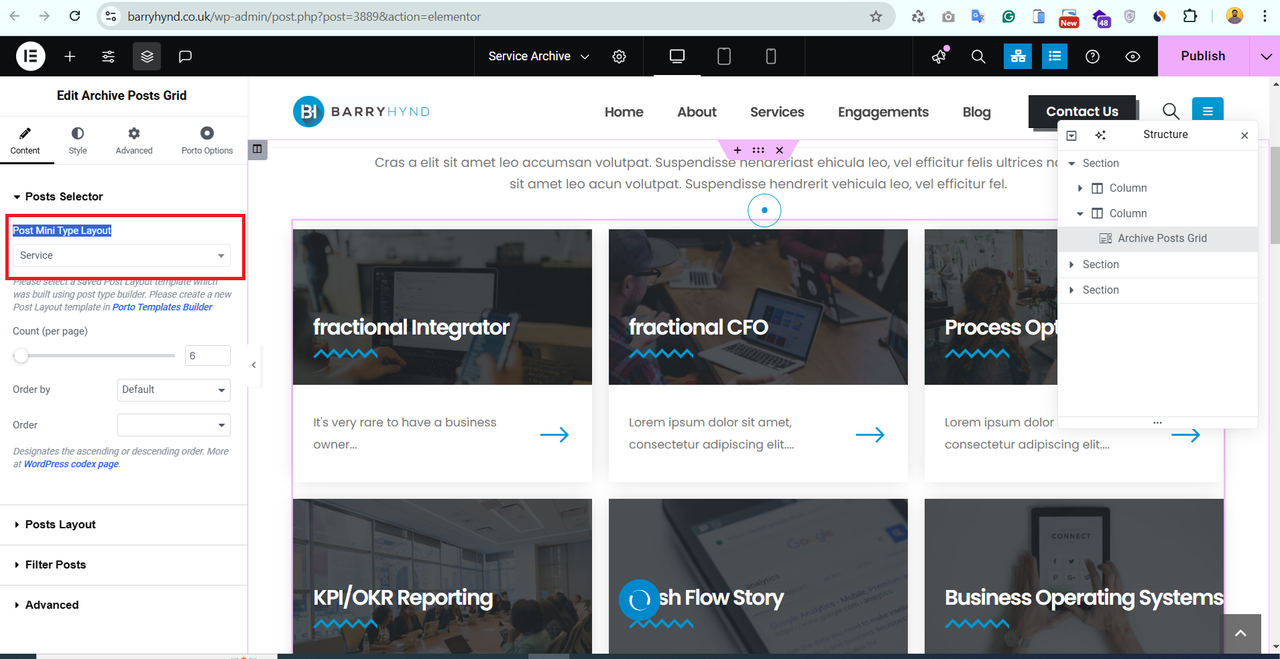This screenshot has width=1280, height=659.
Task: Toggle the Structure layers icon in top bar
Action: pos(147,57)
